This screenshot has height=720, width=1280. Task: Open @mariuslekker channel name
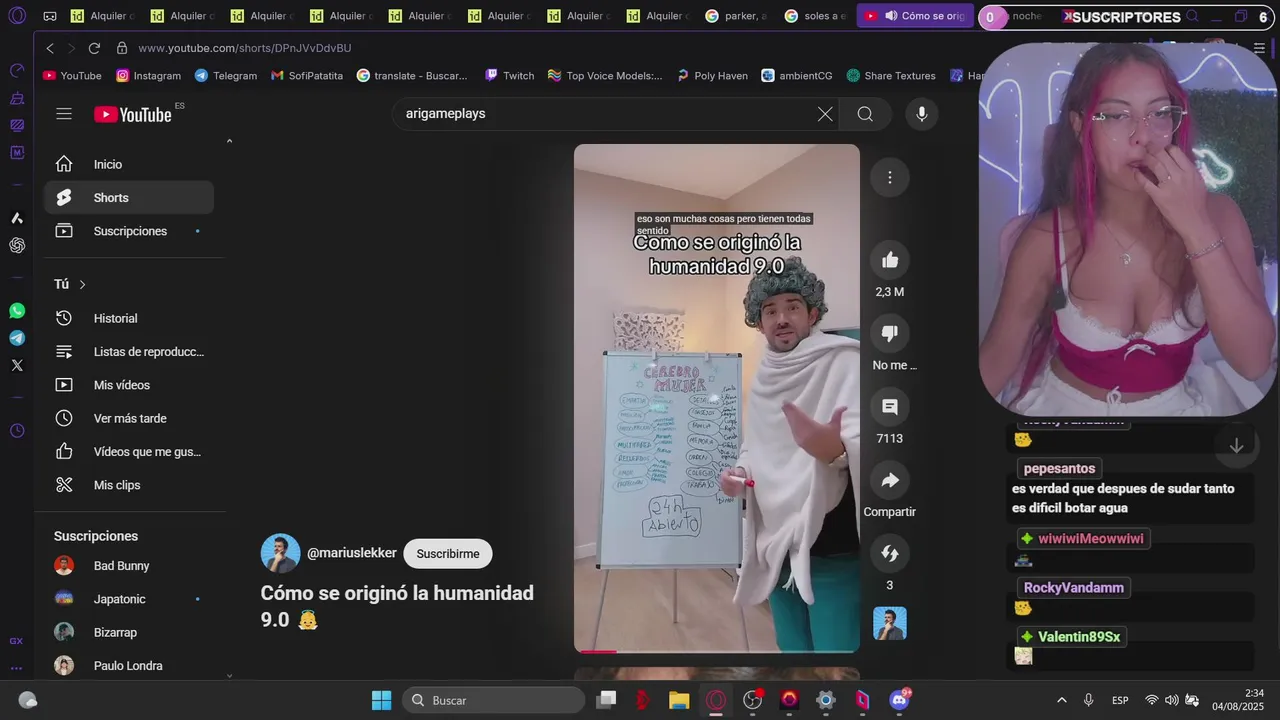coord(352,553)
